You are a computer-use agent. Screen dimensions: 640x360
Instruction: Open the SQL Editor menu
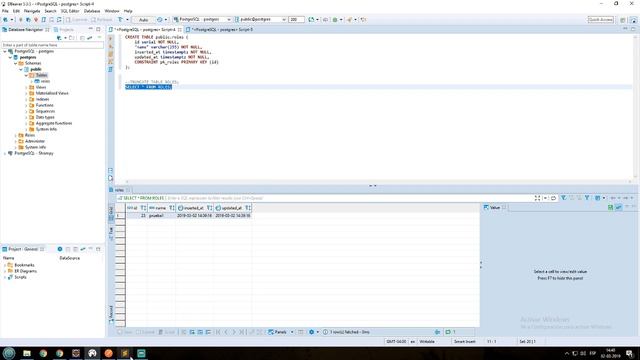70,11
